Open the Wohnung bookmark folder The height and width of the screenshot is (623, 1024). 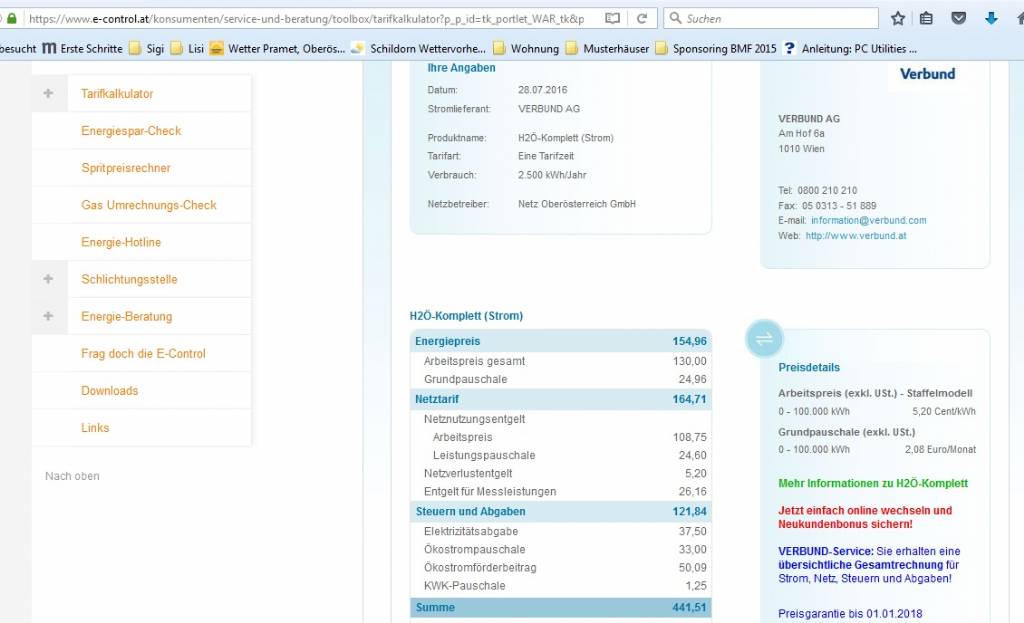click(x=526, y=48)
